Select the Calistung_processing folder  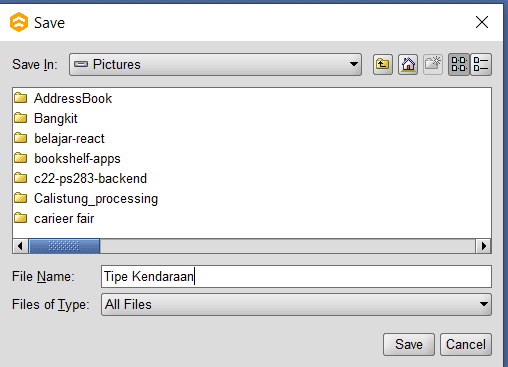tap(86, 198)
